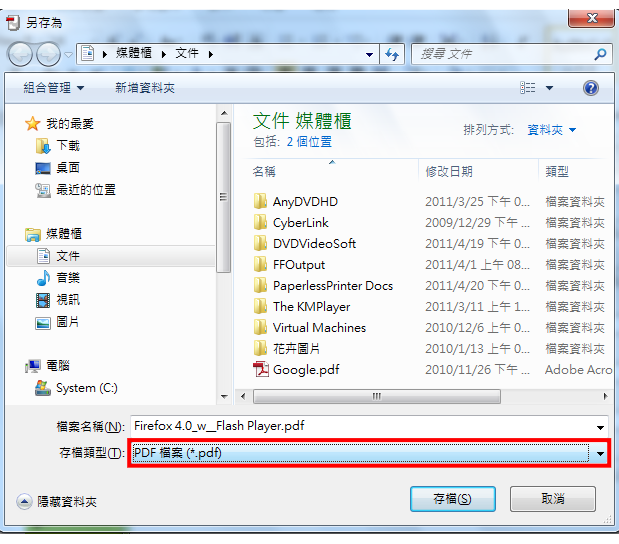The image size is (619, 544).
Task: Click the refresh icon beside address bar
Action: [x=392, y=54]
